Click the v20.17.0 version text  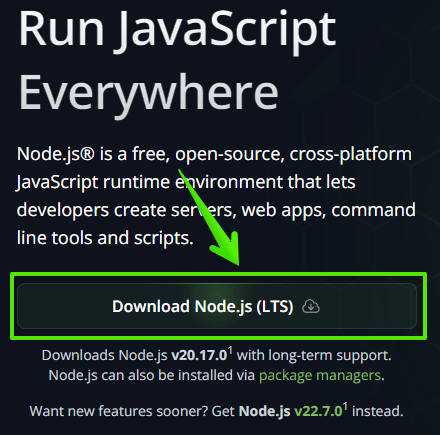click(199, 355)
